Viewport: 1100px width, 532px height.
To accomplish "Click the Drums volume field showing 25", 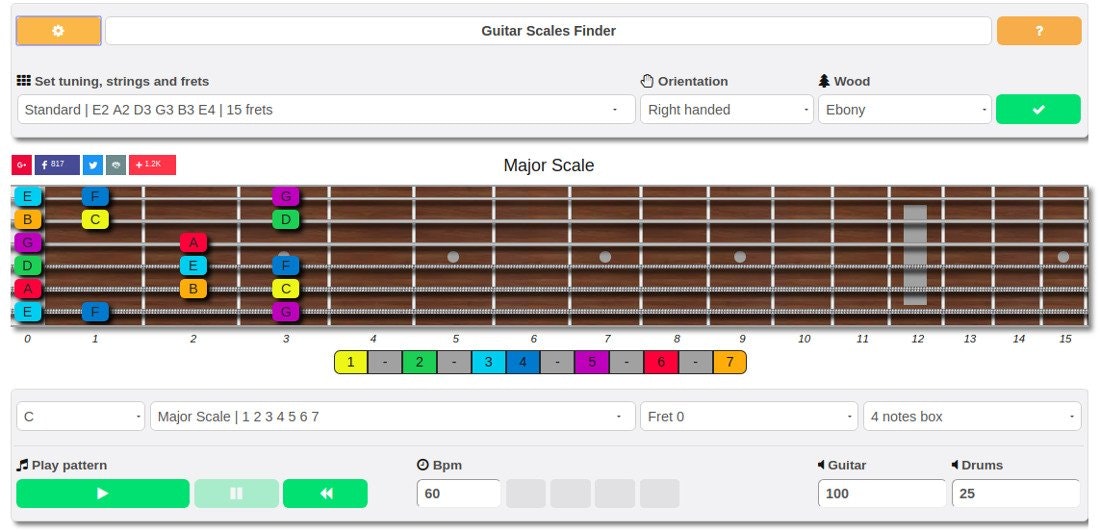I will 1016,493.
